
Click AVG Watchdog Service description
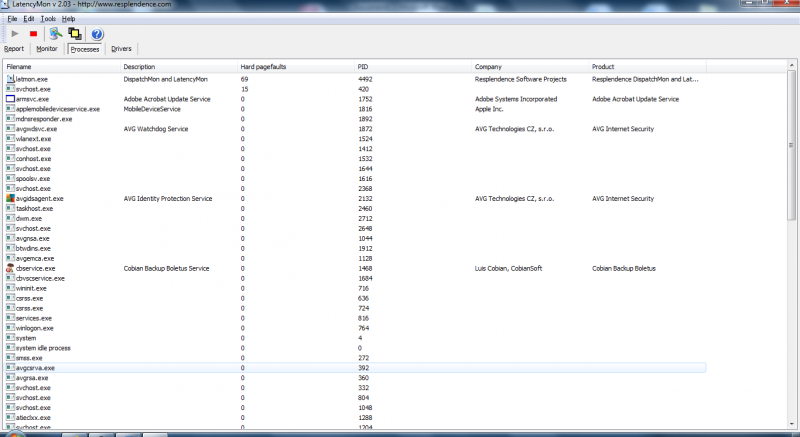[x=156, y=128]
